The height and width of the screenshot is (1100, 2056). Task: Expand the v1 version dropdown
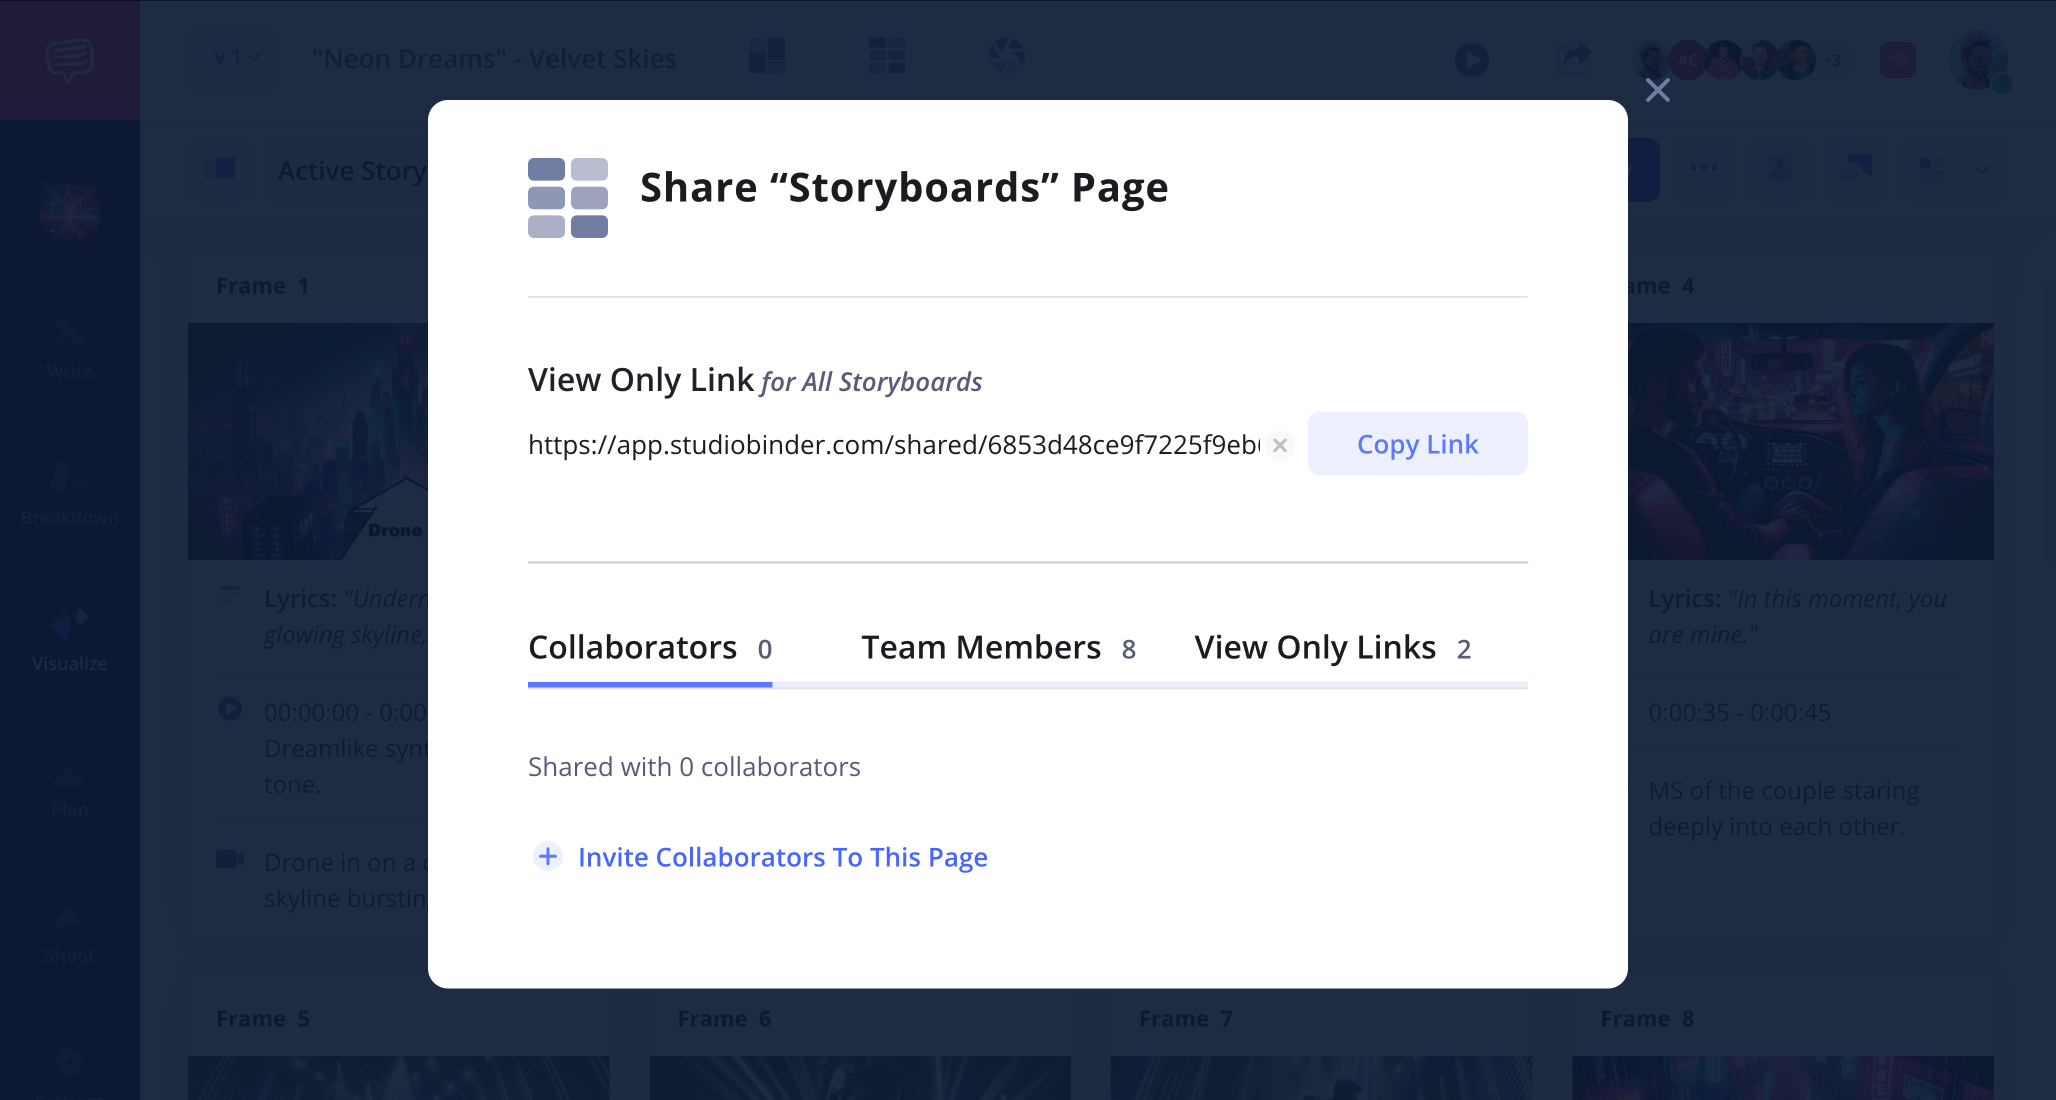click(236, 58)
